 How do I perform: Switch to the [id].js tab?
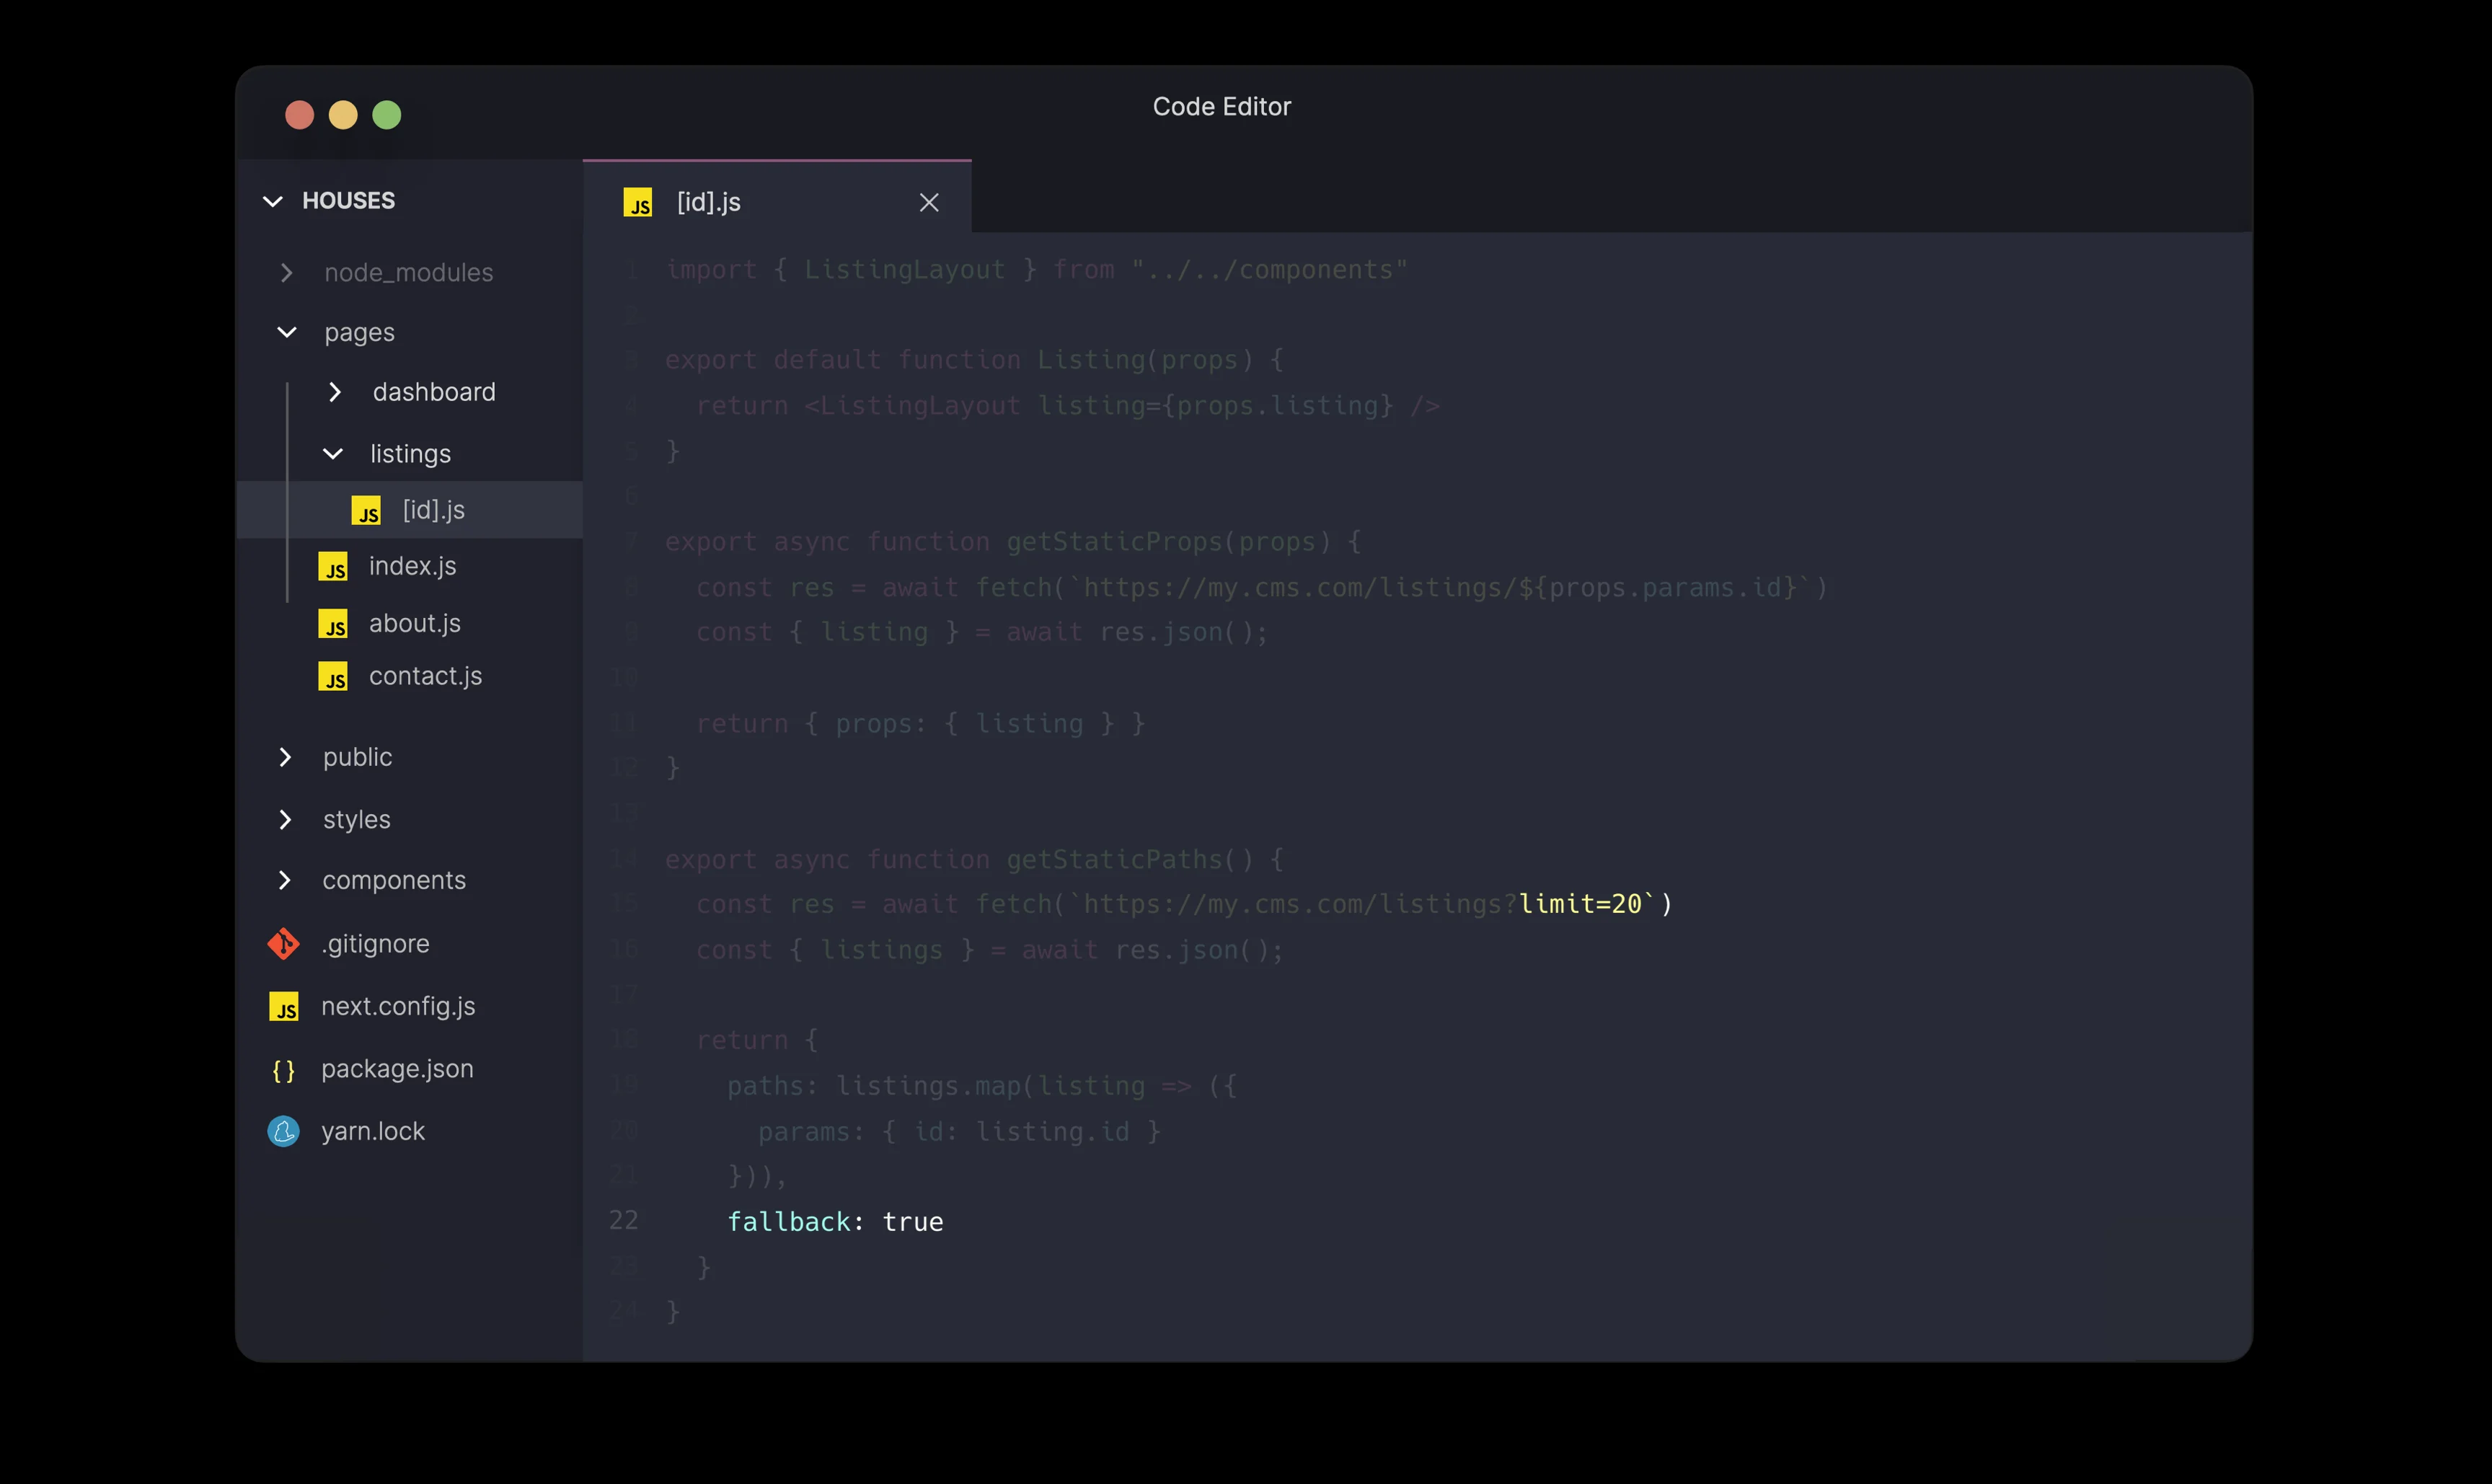(x=709, y=203)
